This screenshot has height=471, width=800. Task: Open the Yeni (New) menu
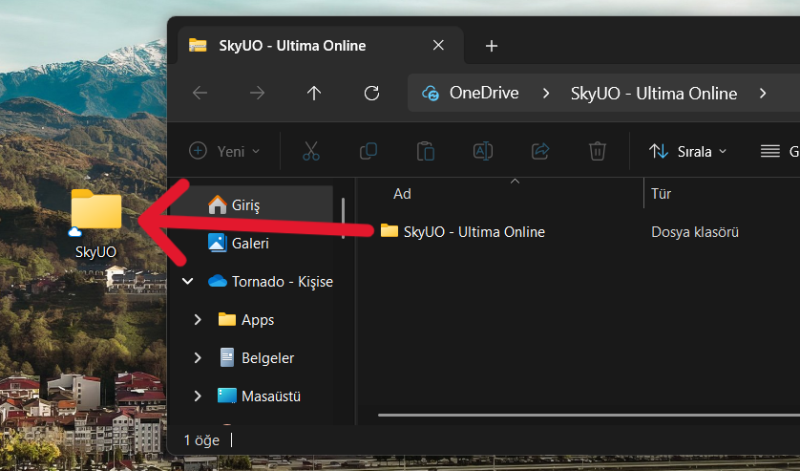pos(224,152)
